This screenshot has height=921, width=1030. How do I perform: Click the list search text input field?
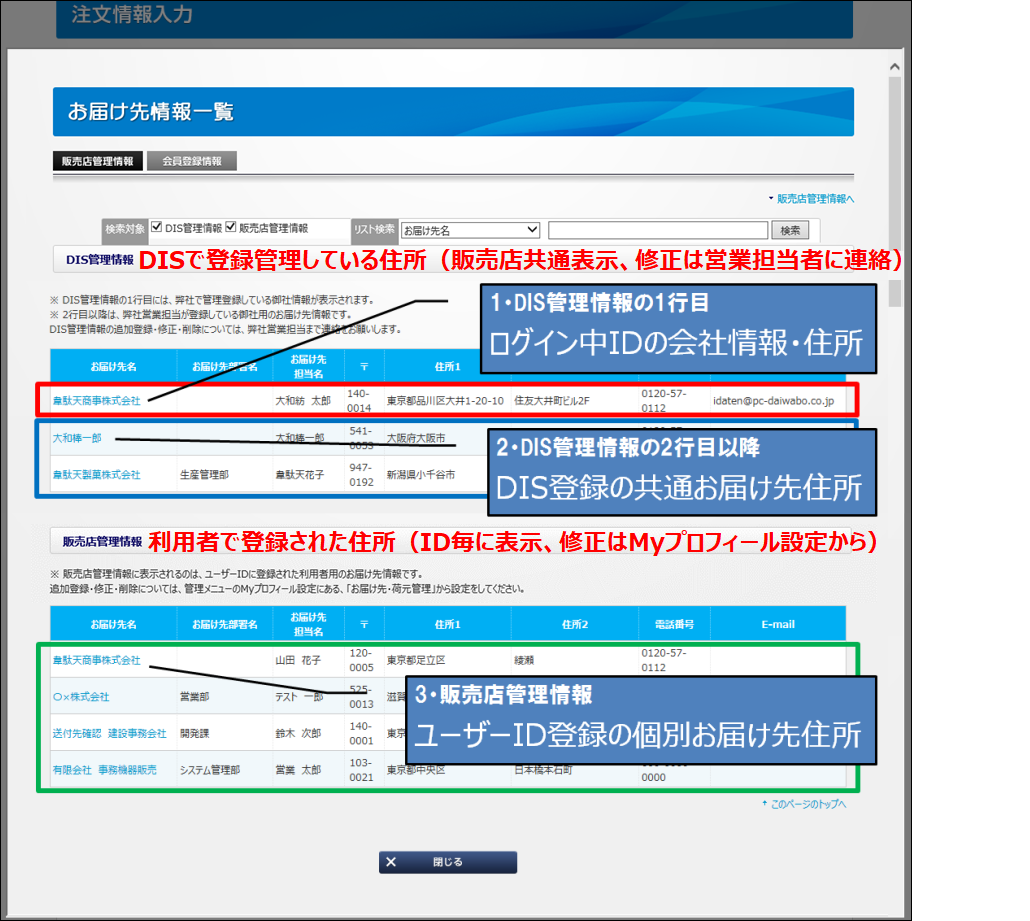[658, 230]
